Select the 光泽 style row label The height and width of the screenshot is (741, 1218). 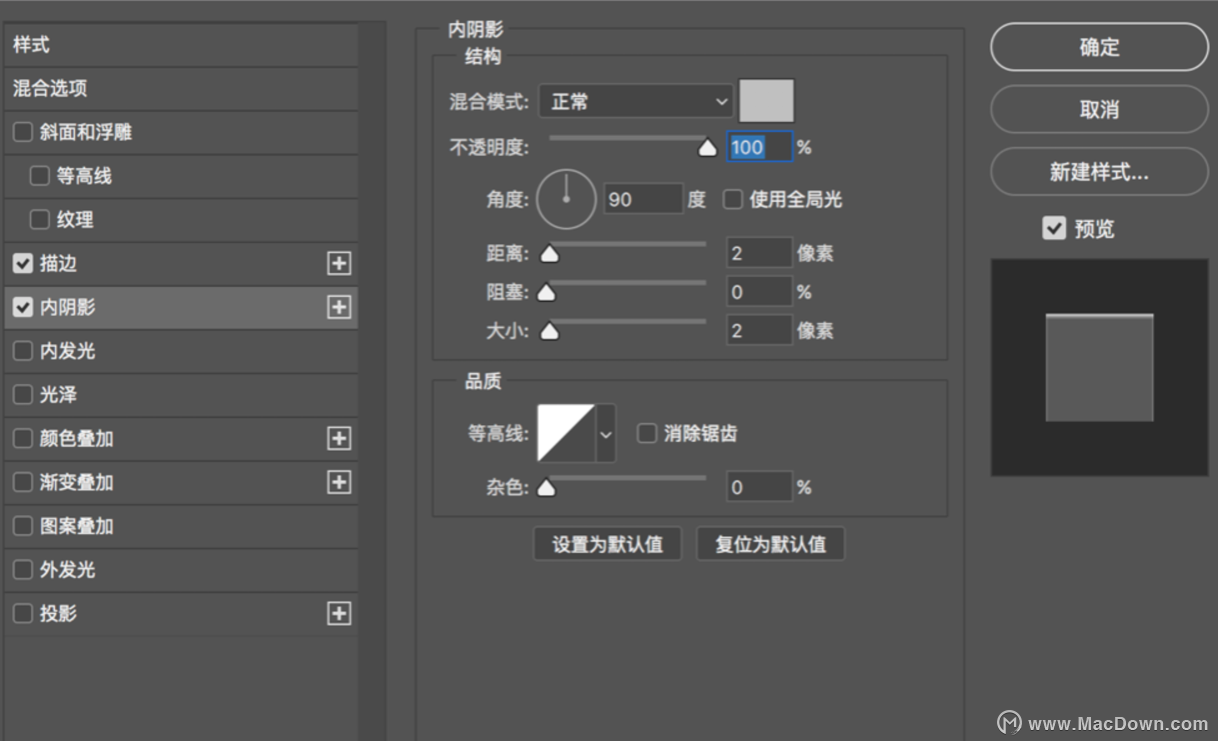coord(58,395)
